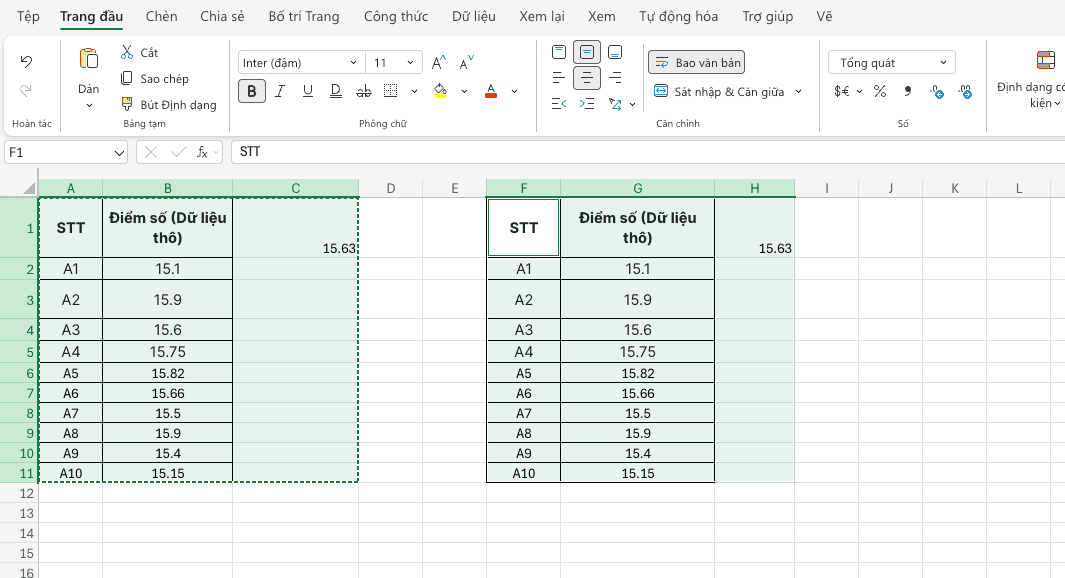This screenshot has width=1065, height=578.
Task: Open fill color dropdown arrow
Action: 465,91
